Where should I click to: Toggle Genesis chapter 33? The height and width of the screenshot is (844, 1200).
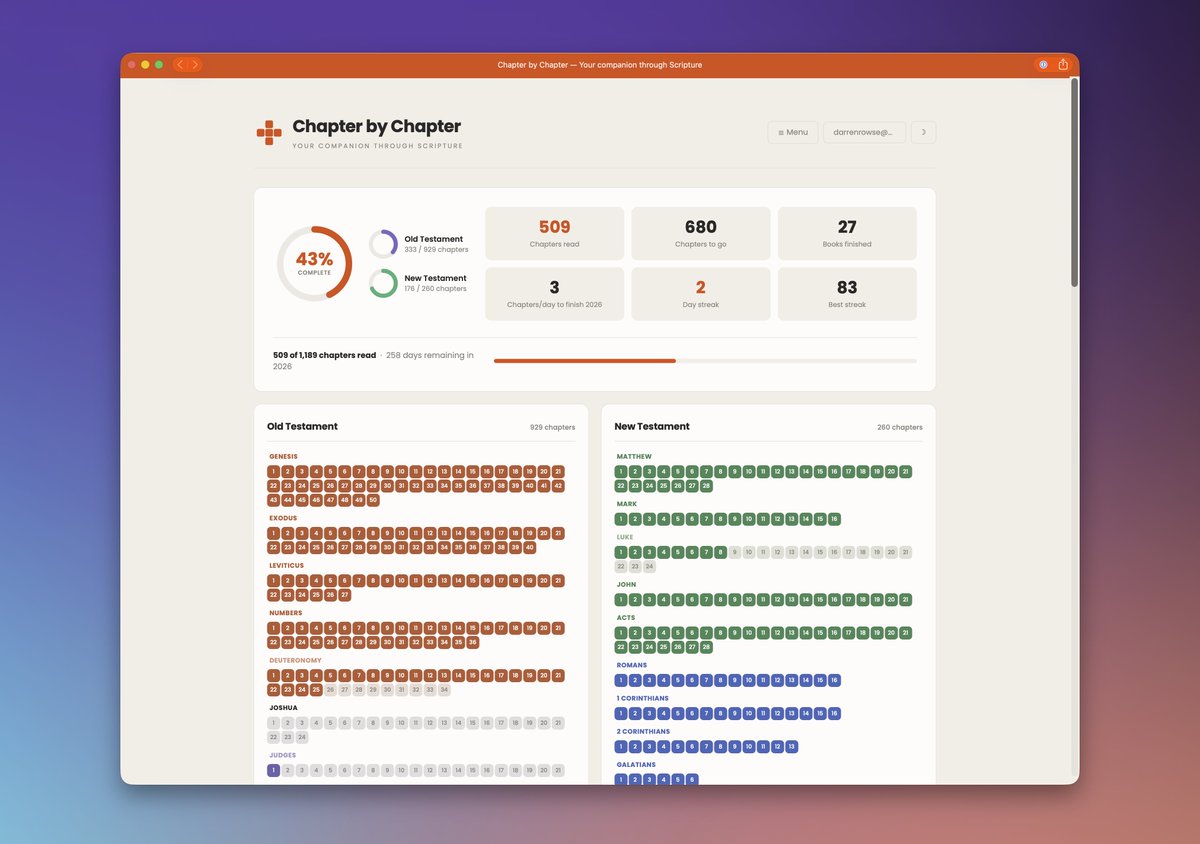(430, 486)
